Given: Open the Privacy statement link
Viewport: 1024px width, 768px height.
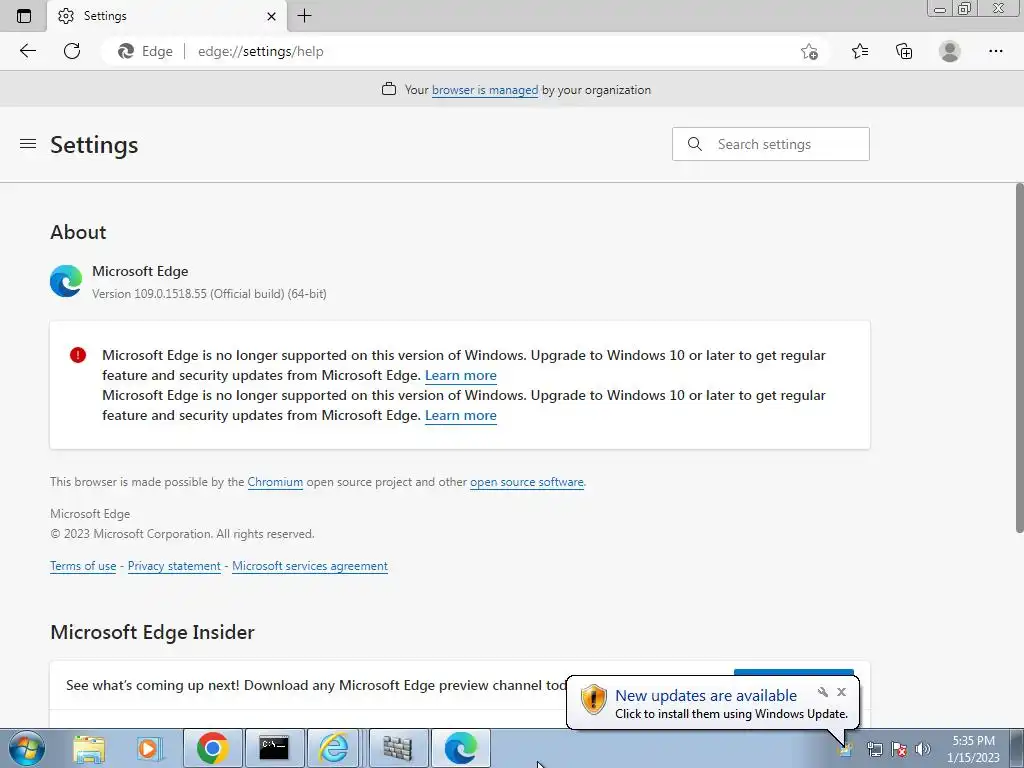Looking at the screenshot, I should pyautogui.click(x=174, y=566).
